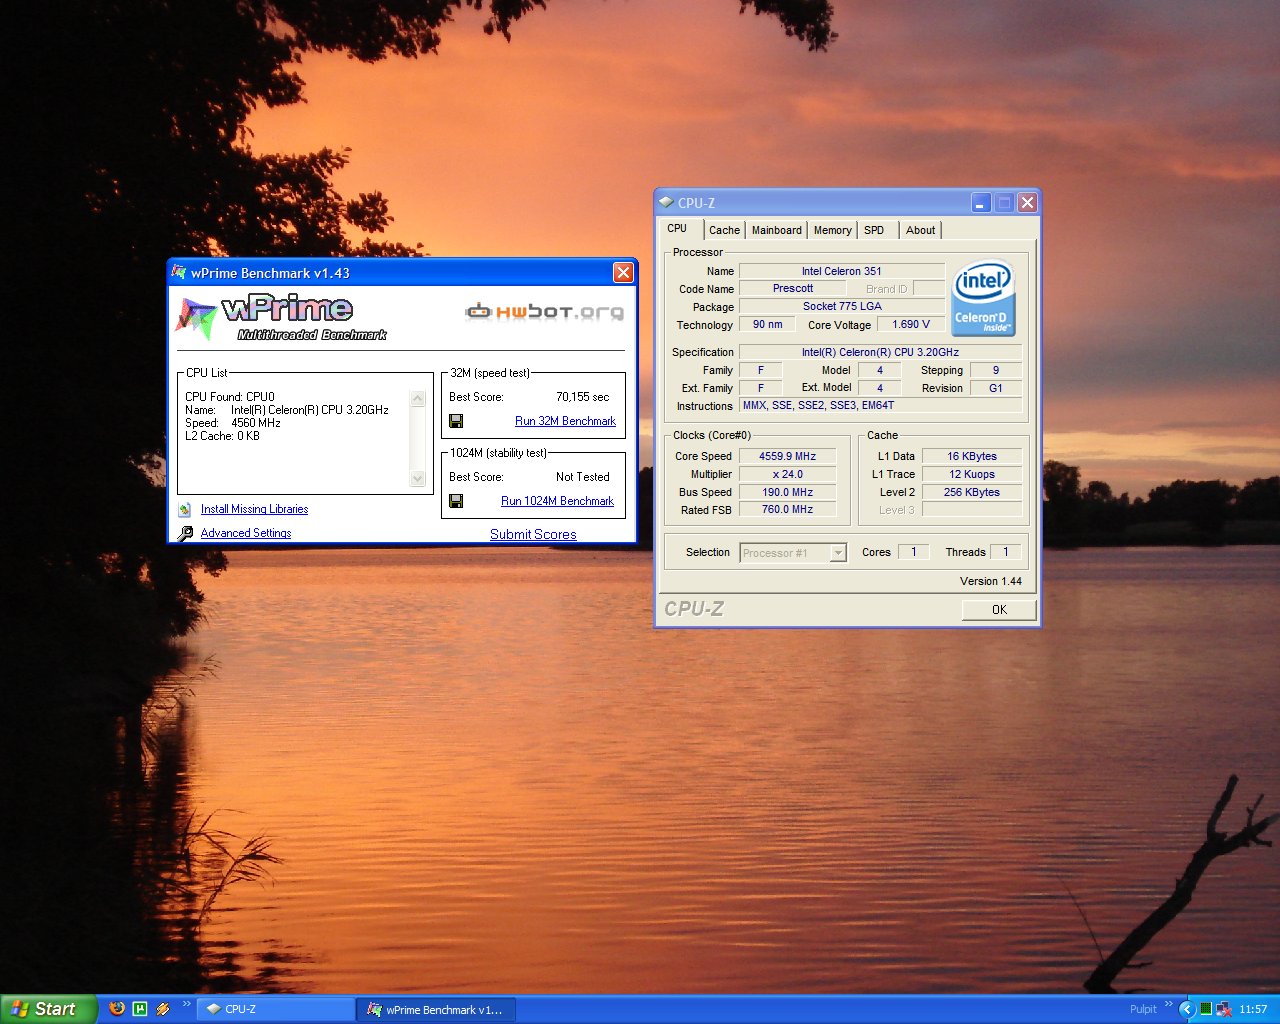Click the Instructions field MMX, SSE list
Screen dimensions: 1280x1024
pyautogui.click(x=880, y=405)
